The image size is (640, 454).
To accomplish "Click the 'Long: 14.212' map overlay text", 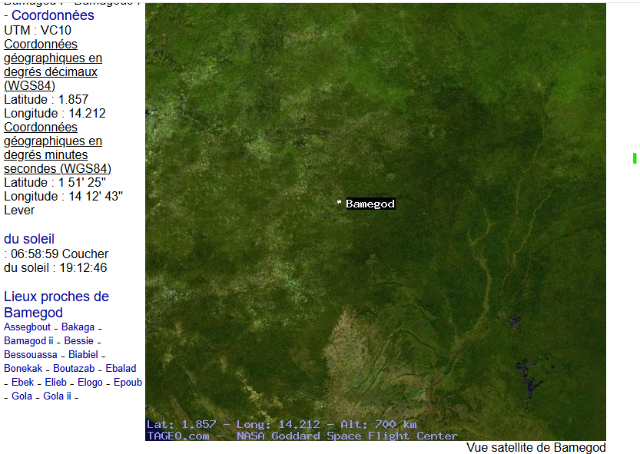I will click(278, 425).
